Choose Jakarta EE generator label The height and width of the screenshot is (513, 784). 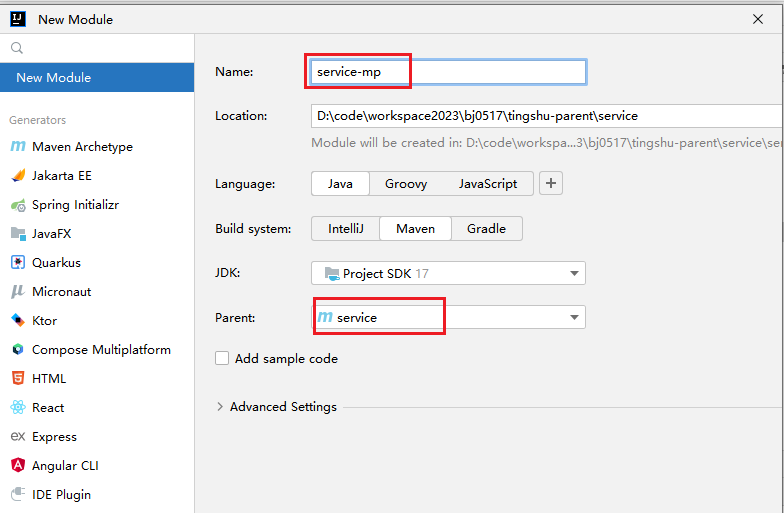click(x=62, y=176)
